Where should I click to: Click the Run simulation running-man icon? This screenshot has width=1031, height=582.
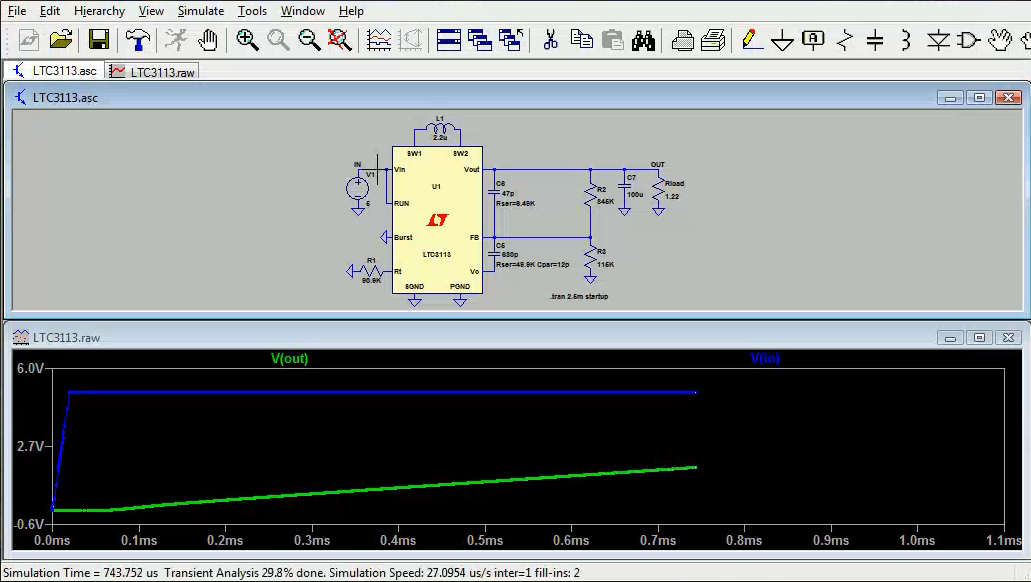(x=176, y=40)
